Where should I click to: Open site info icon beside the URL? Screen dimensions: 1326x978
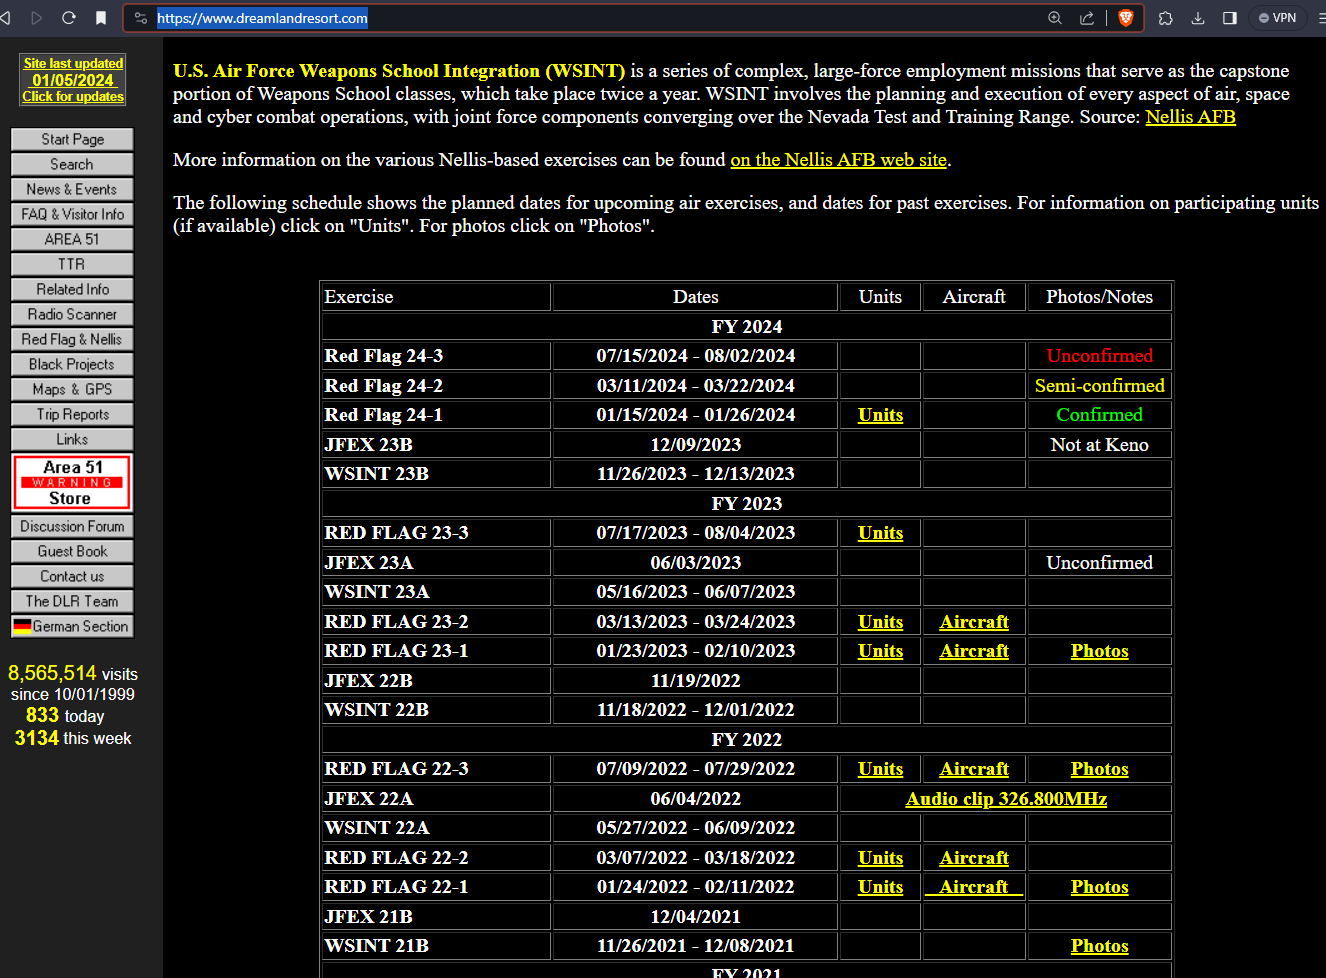pos(141,18)
